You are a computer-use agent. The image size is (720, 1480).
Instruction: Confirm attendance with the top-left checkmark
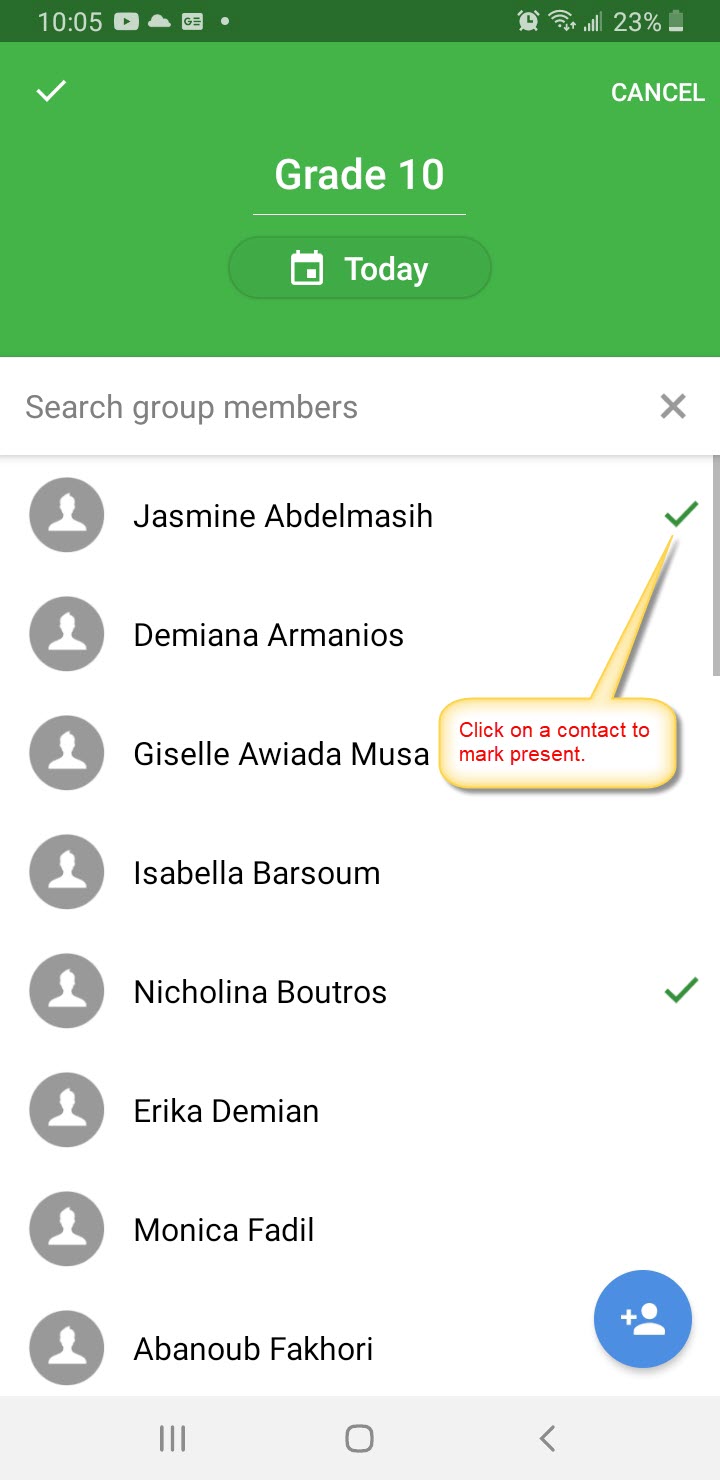pyautogui.click(x=51, y=91)
